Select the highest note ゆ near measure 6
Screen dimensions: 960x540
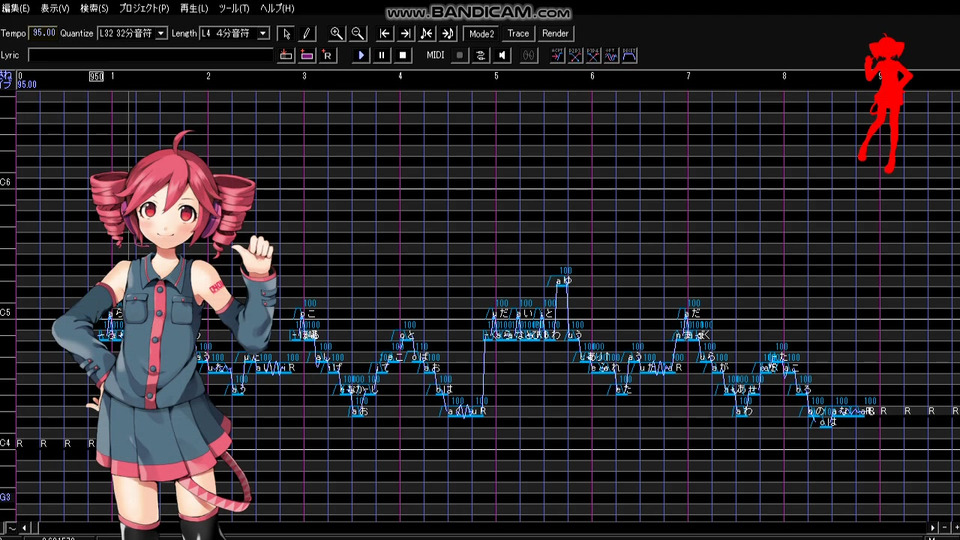[561, 281]
